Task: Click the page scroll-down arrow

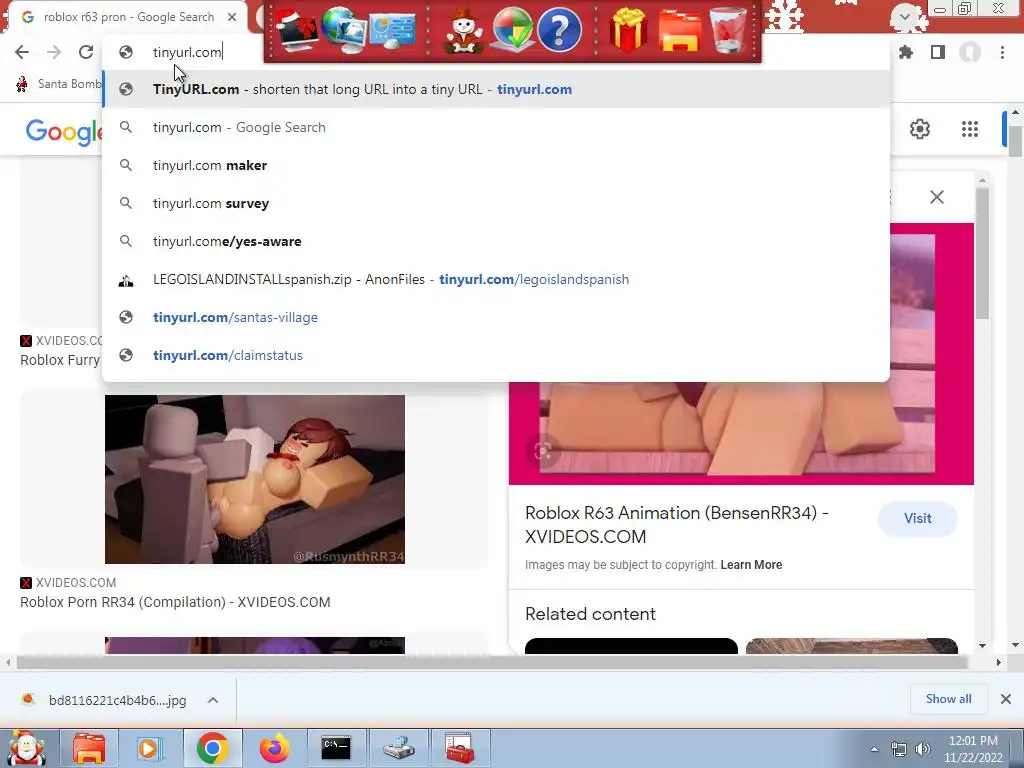Action: 1016,645
